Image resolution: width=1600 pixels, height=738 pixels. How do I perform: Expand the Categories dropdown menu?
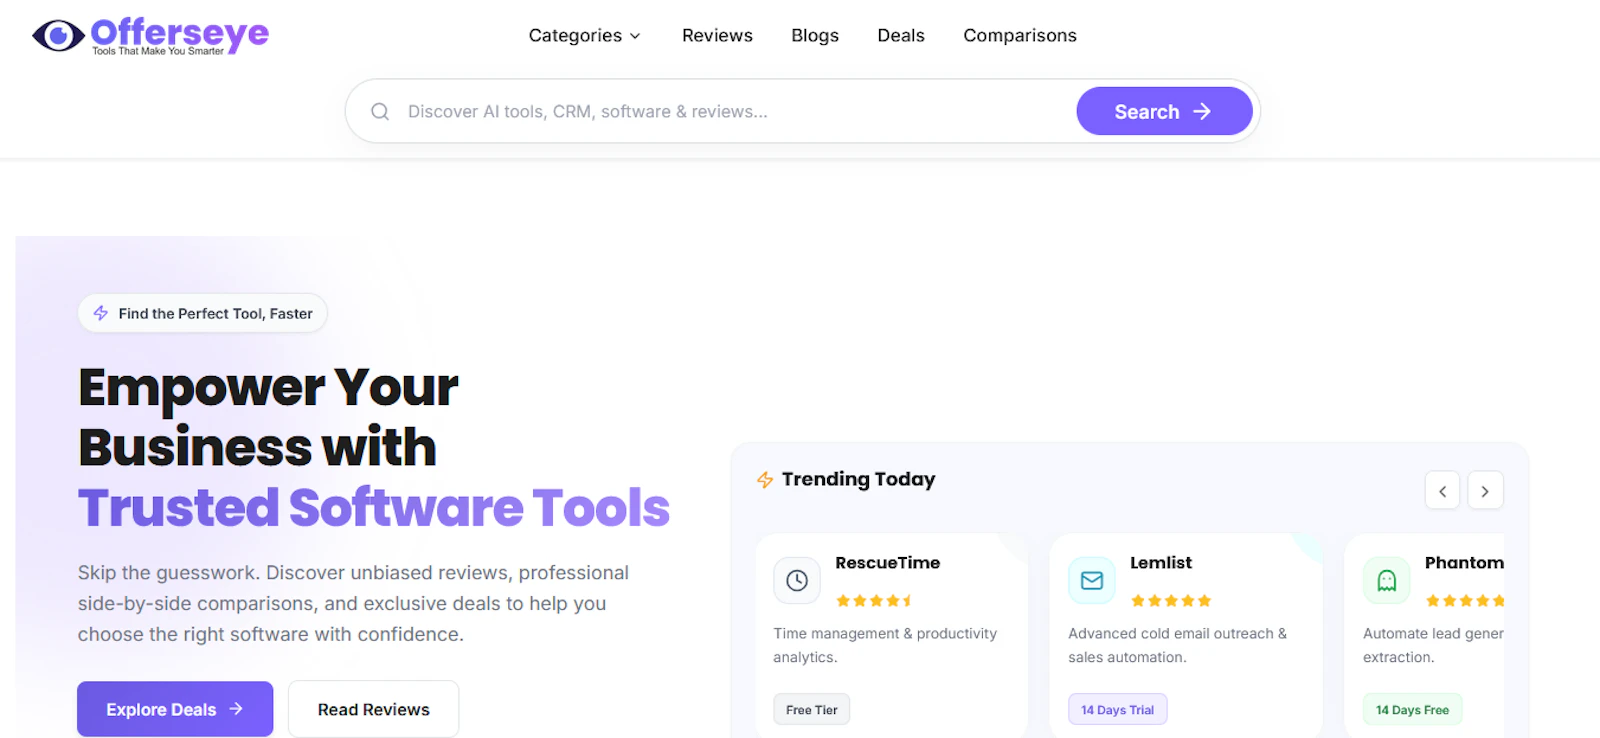(584, 36)
